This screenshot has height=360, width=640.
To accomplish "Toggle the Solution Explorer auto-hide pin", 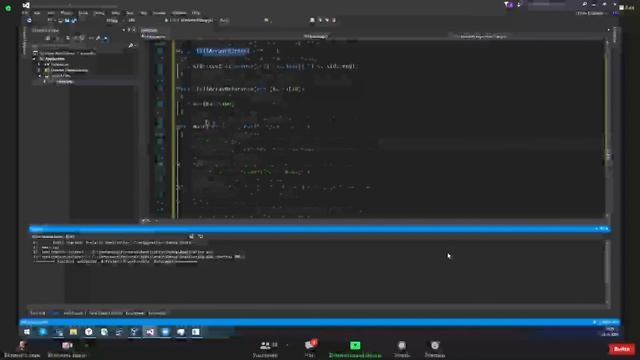I will tap(129, 30).
